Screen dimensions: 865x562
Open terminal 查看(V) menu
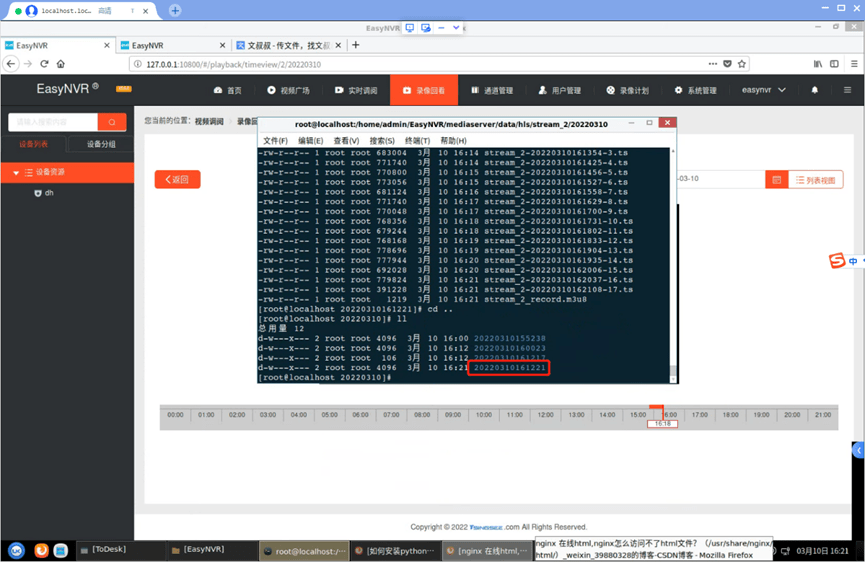point(346,141)
